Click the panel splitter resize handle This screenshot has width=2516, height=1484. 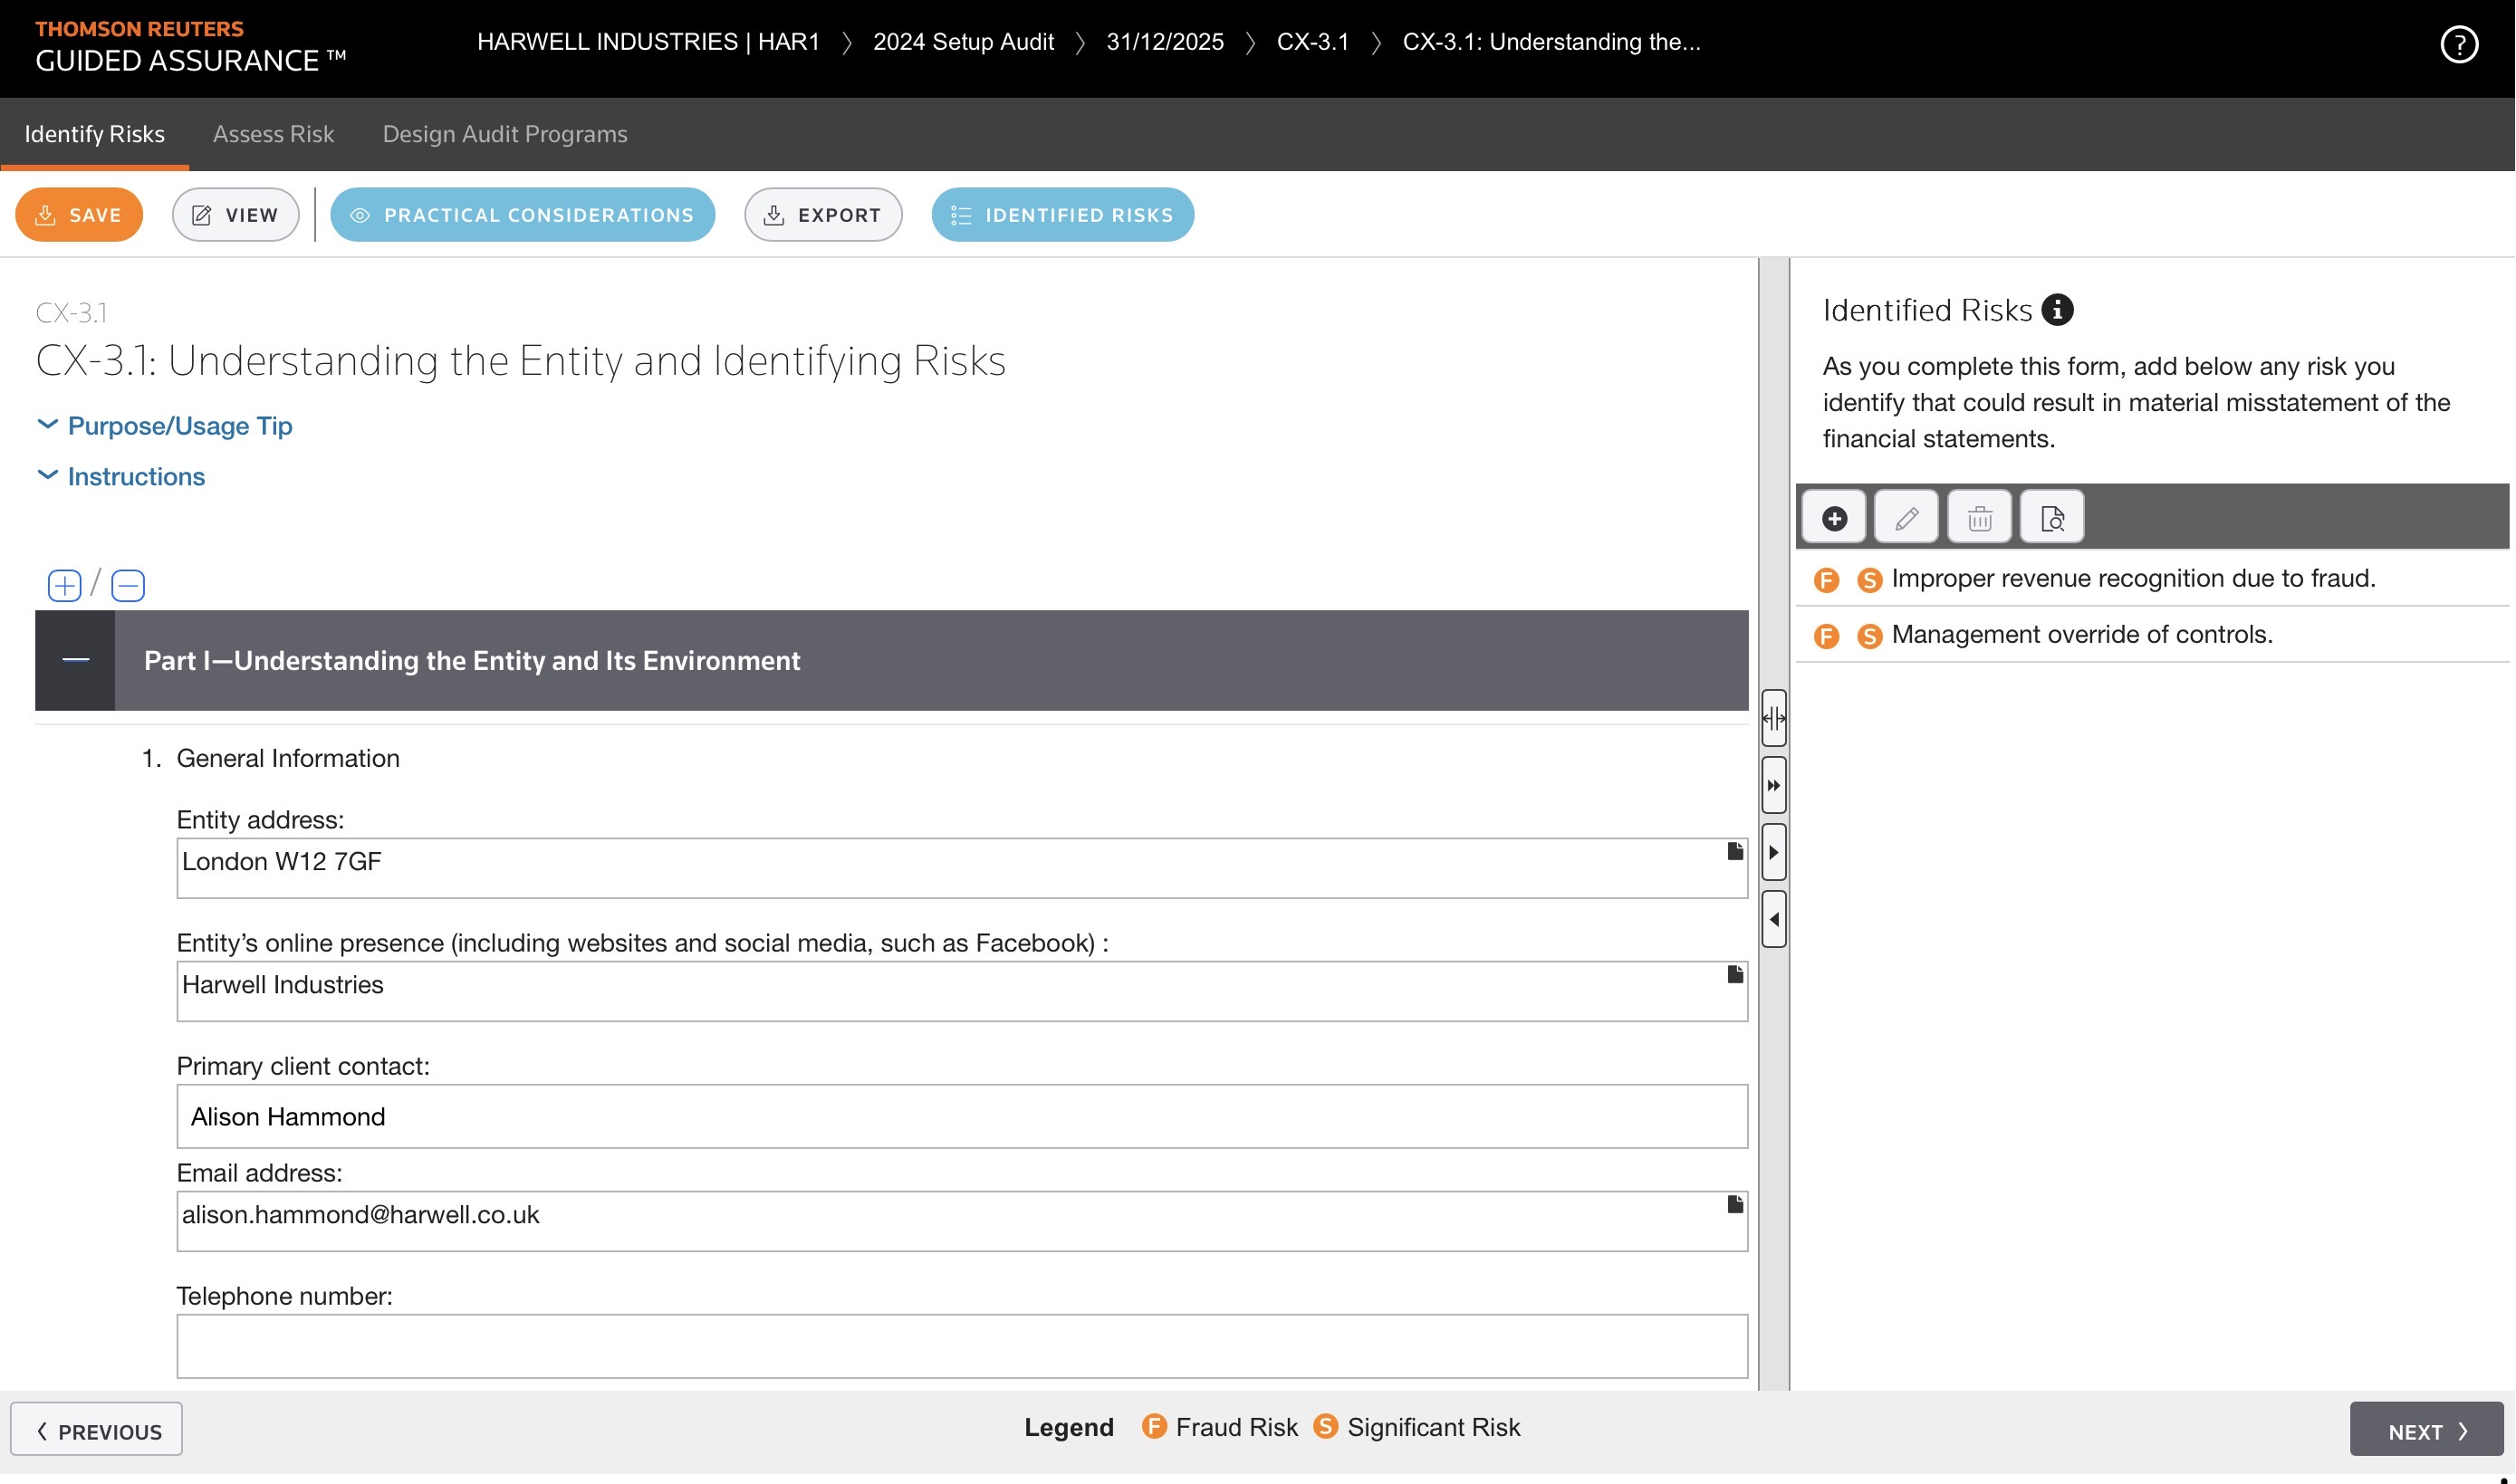pos(1774,718)
